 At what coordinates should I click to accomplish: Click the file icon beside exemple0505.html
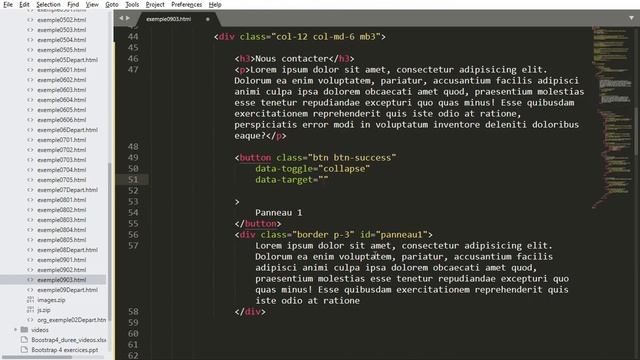tap(30, 50)
